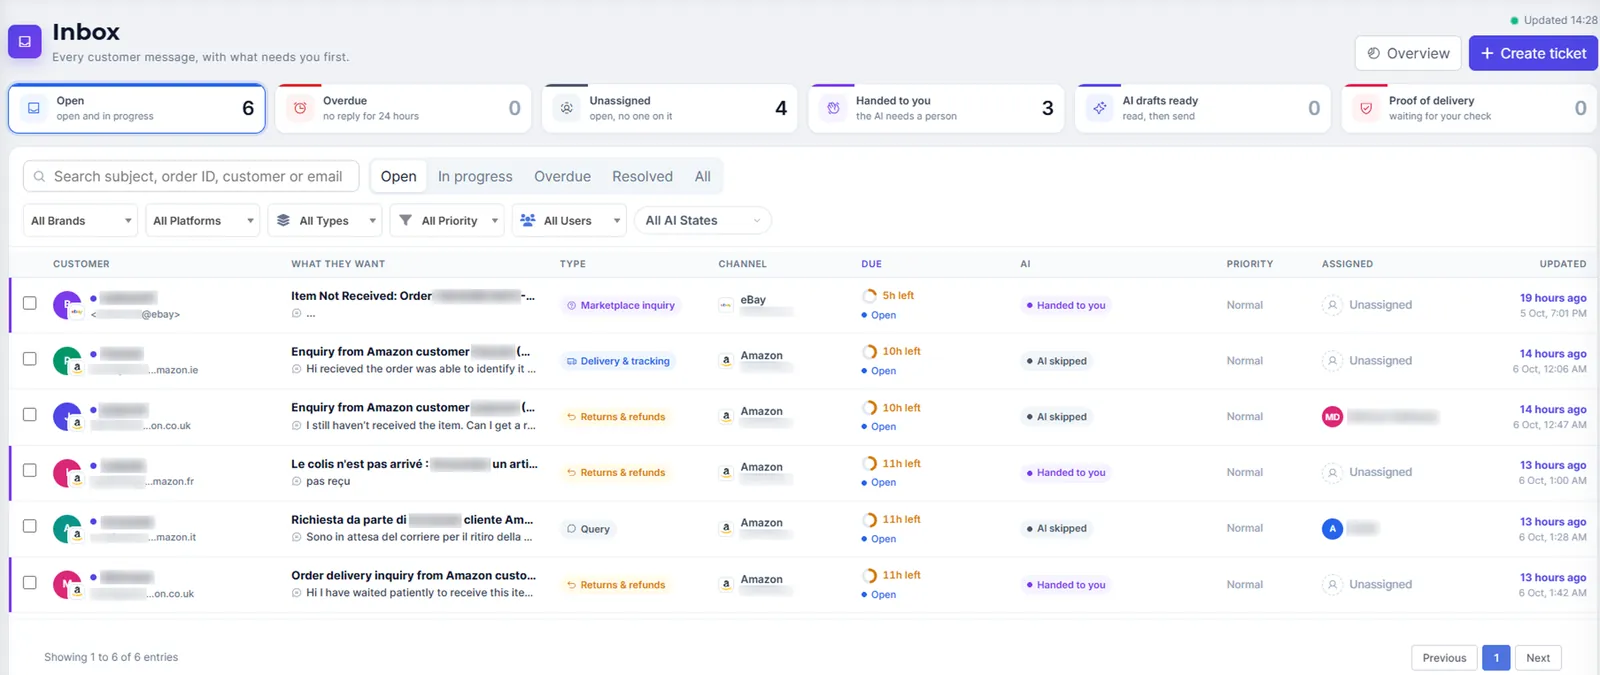This screenshot has width=1600, height=675.
Task: Switch to the All tab
Action: [703, 177]
